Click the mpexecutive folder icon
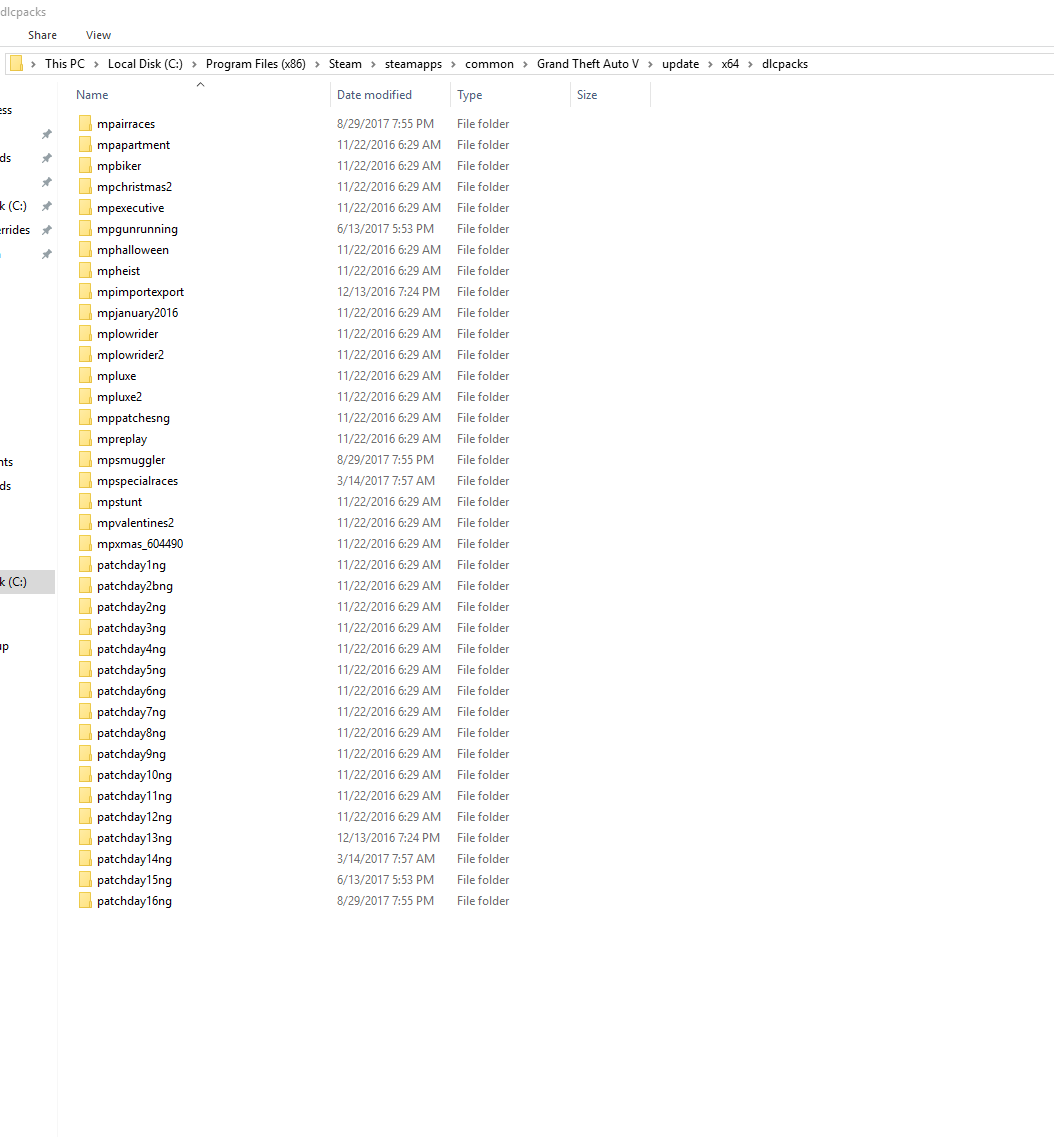Viewport: 1054px width, 1139px height. 85,208
